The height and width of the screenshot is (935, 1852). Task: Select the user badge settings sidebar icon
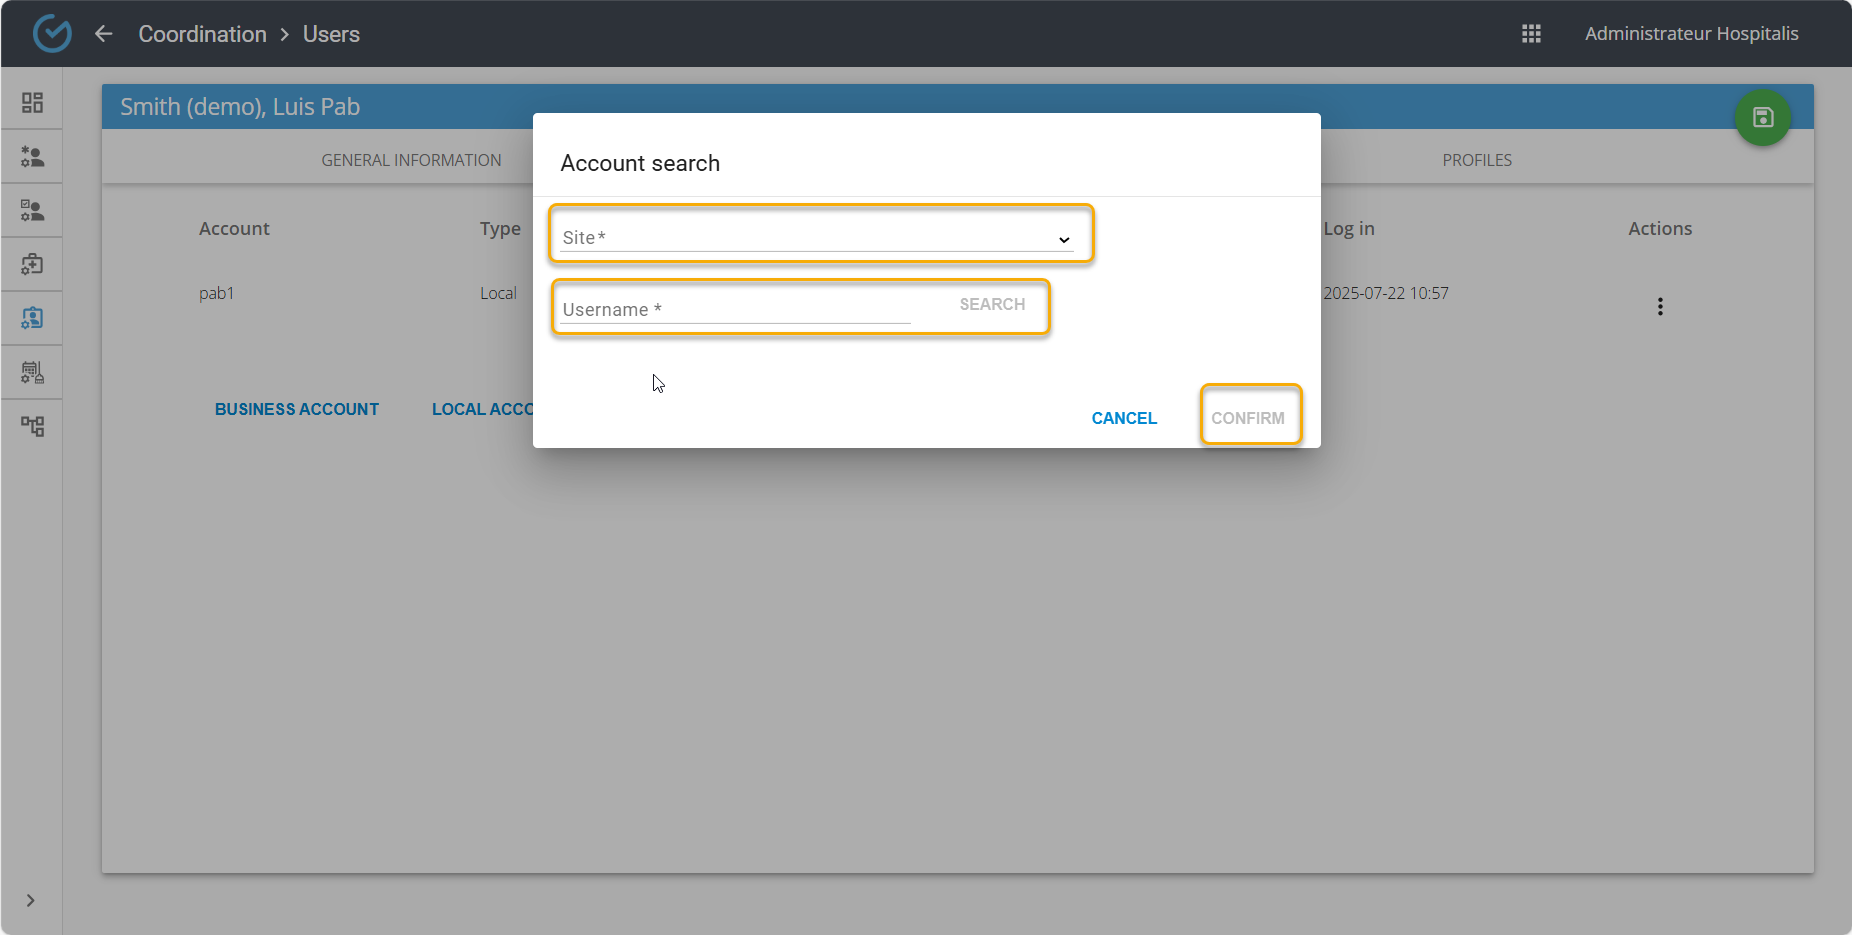tap(32, 319)
